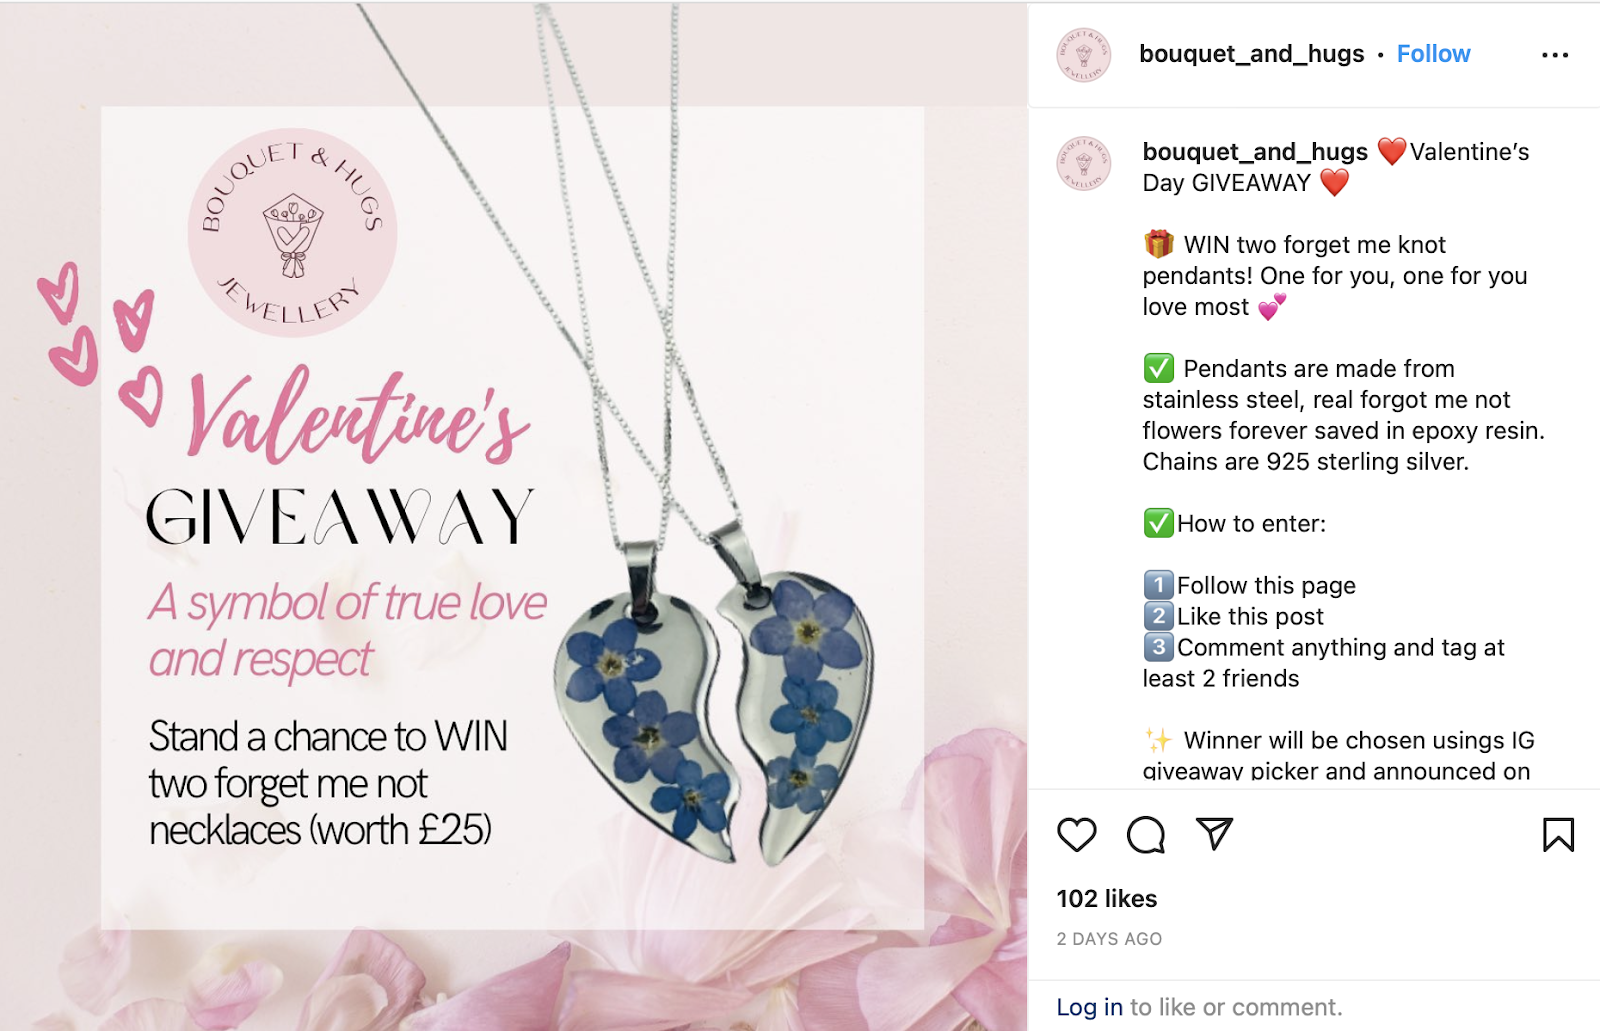Image resolution: width=1600 pixels, height=1031 pixels.
Task: Open the bouquet_and_hugs username in header
Action: (x=1251, y=54)
